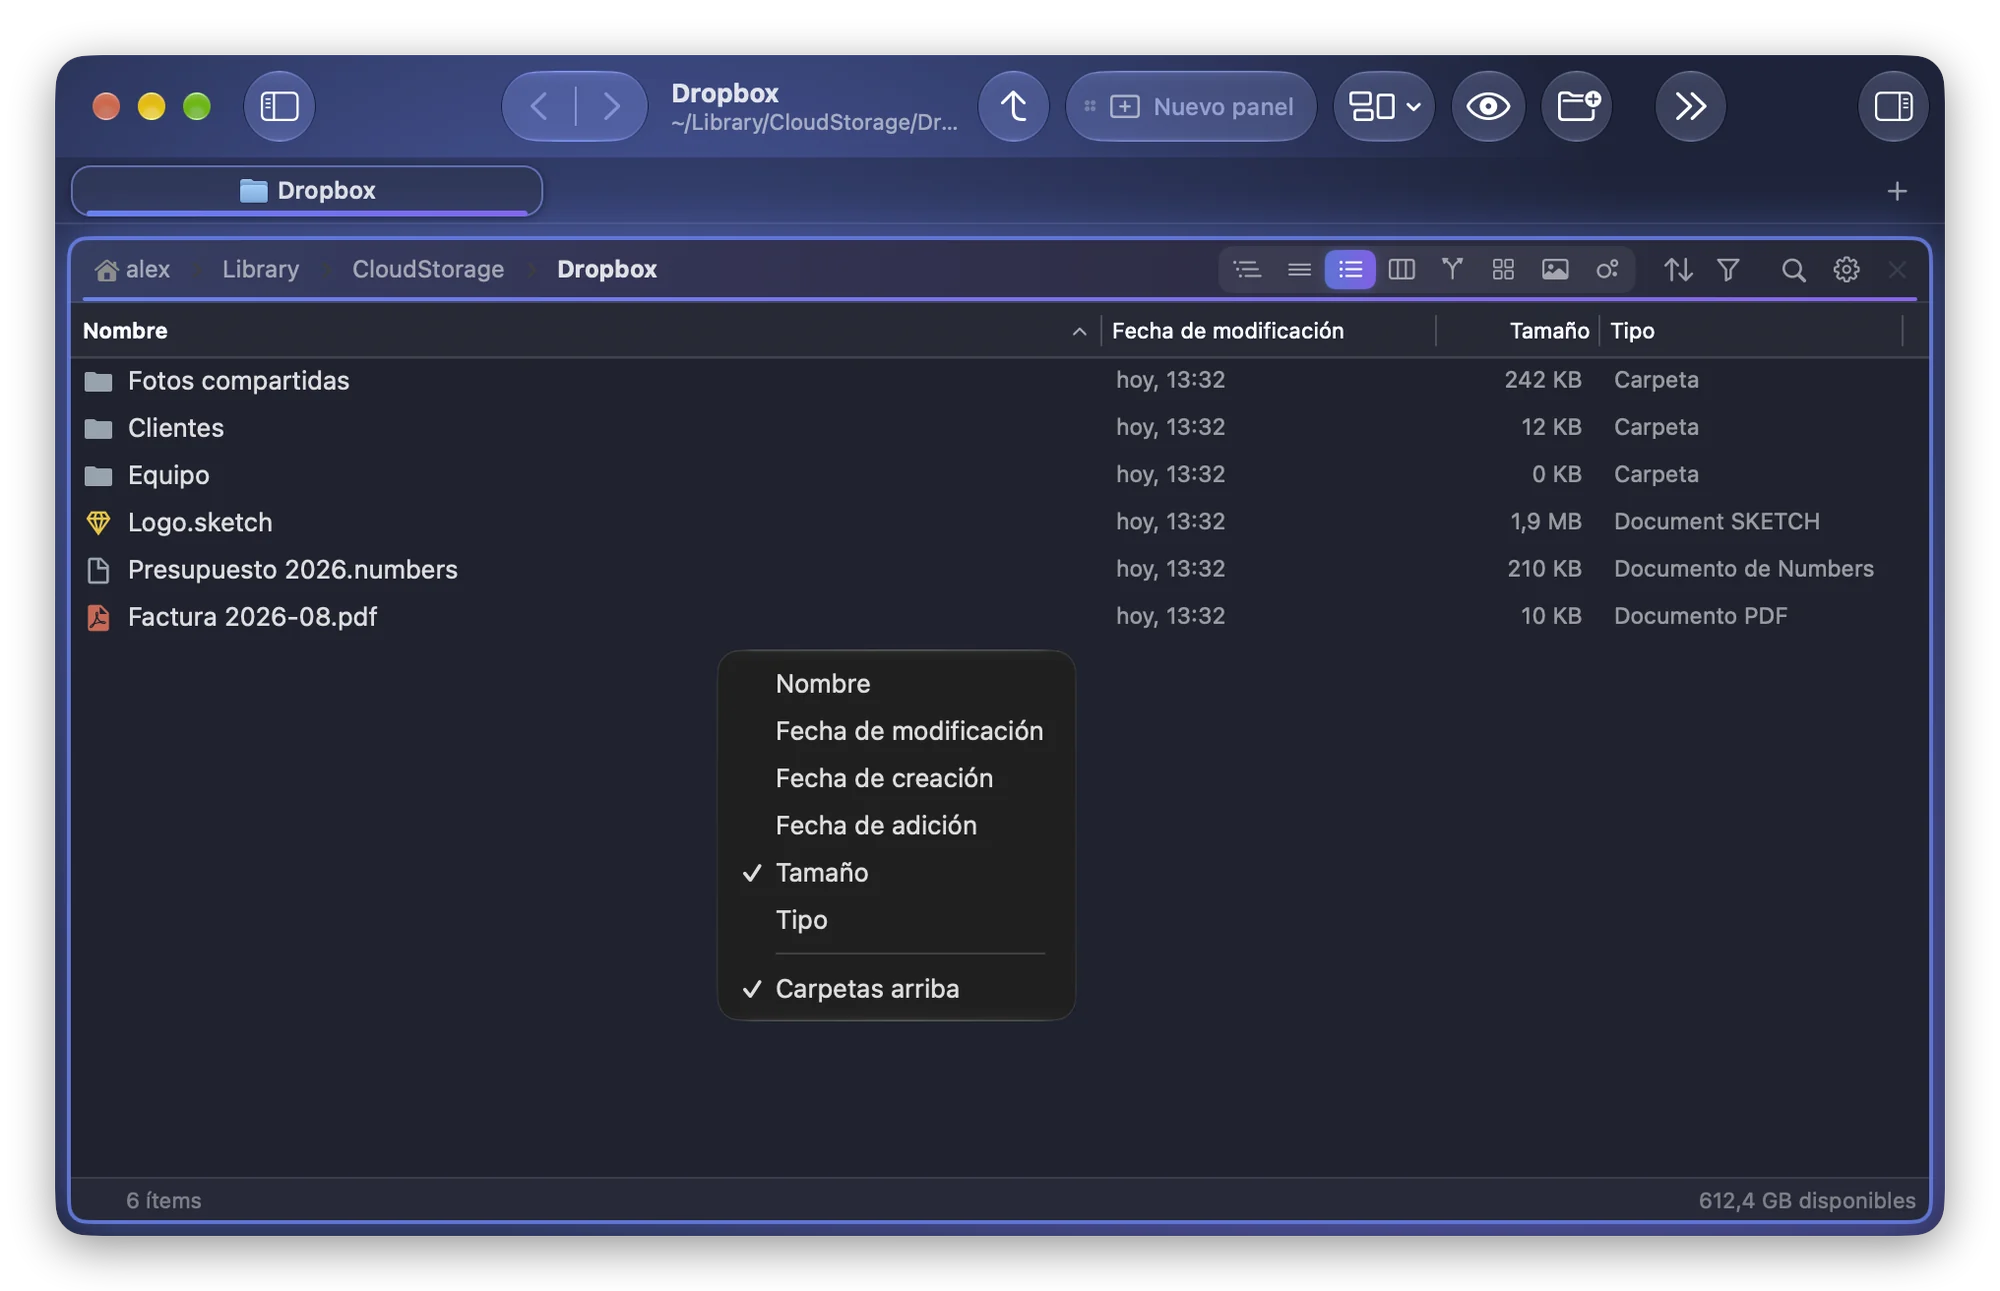Choose Nombre in the sort menu

[896, 684]
